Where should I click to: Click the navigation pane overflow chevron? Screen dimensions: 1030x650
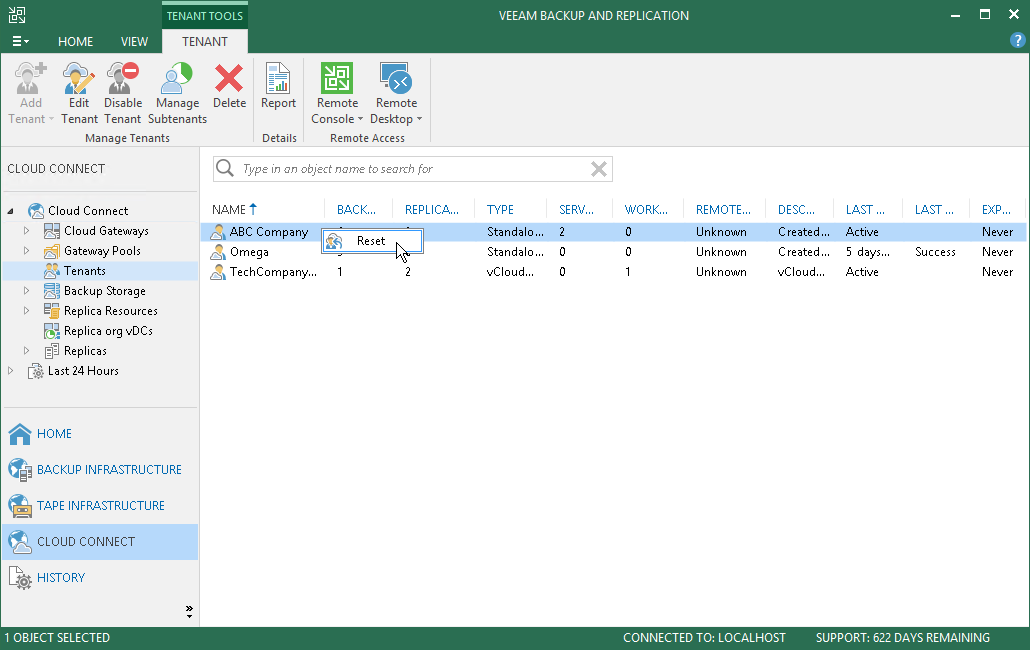pyautogui.click(x=189, y=611)
